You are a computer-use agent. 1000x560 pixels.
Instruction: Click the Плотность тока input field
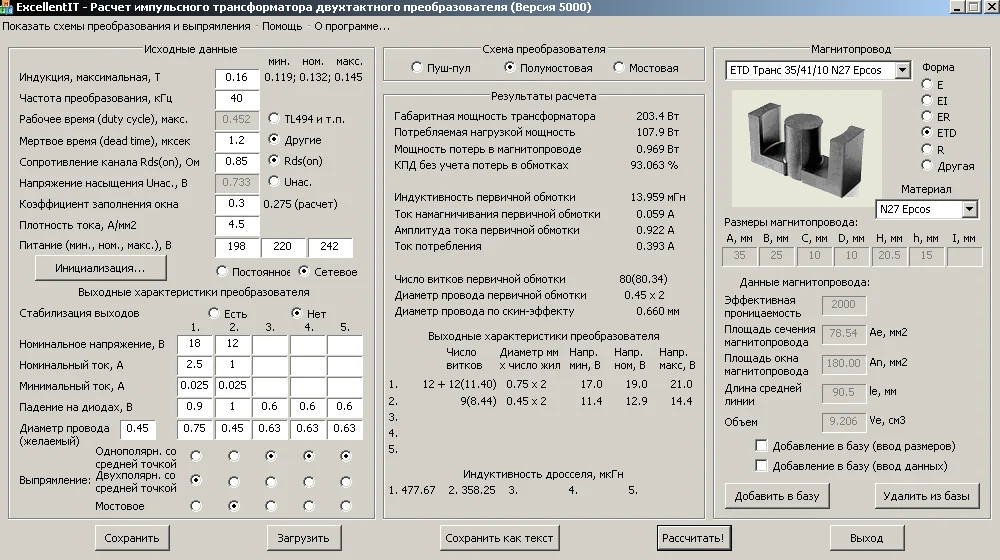(237, 225)
